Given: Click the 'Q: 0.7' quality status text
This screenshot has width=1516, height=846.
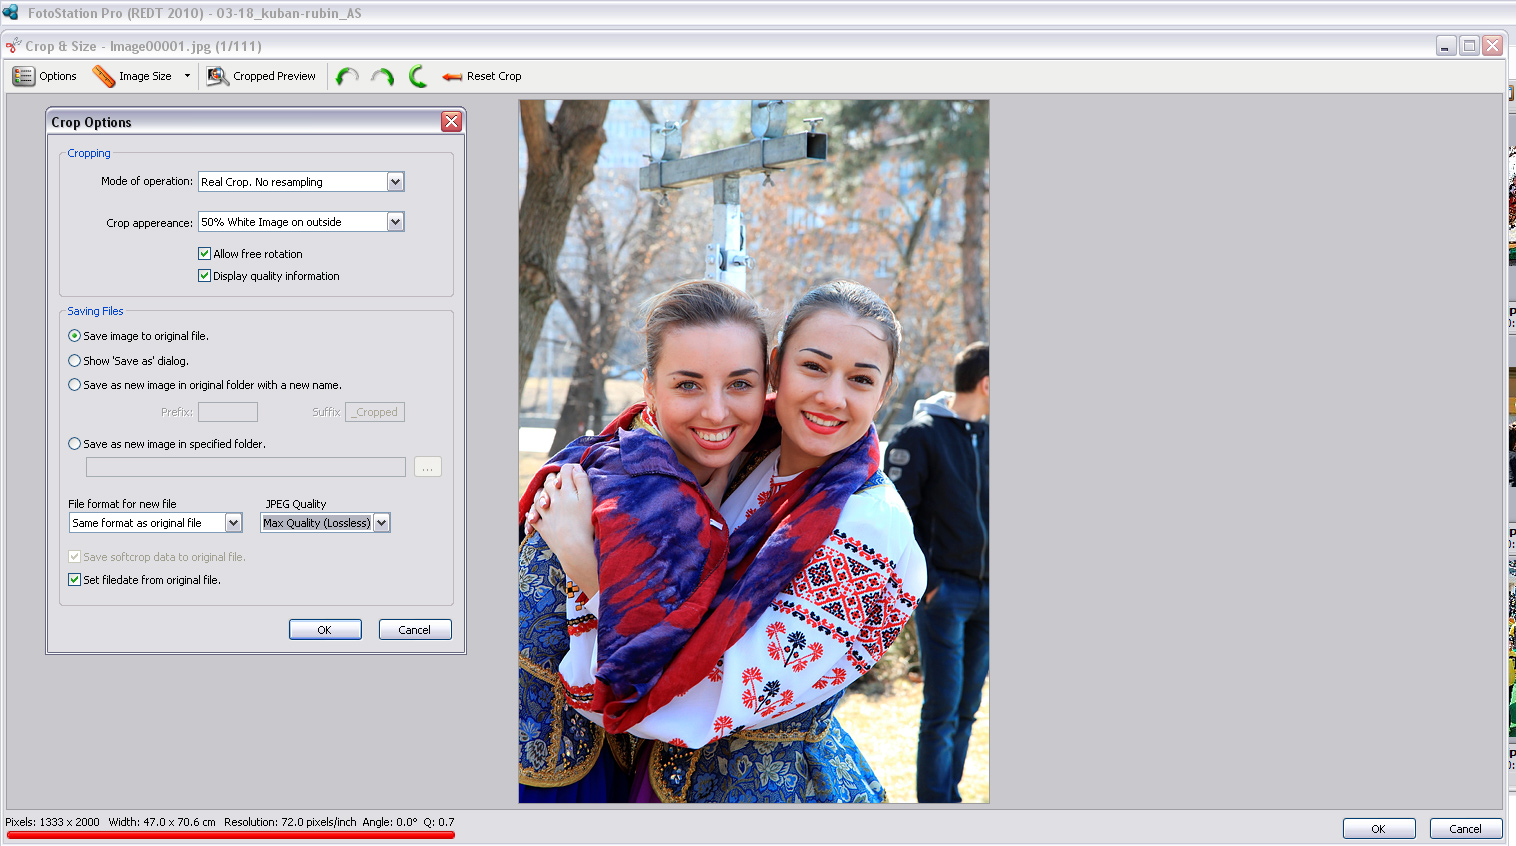Looking at the screenshot, I should point(439,822).
